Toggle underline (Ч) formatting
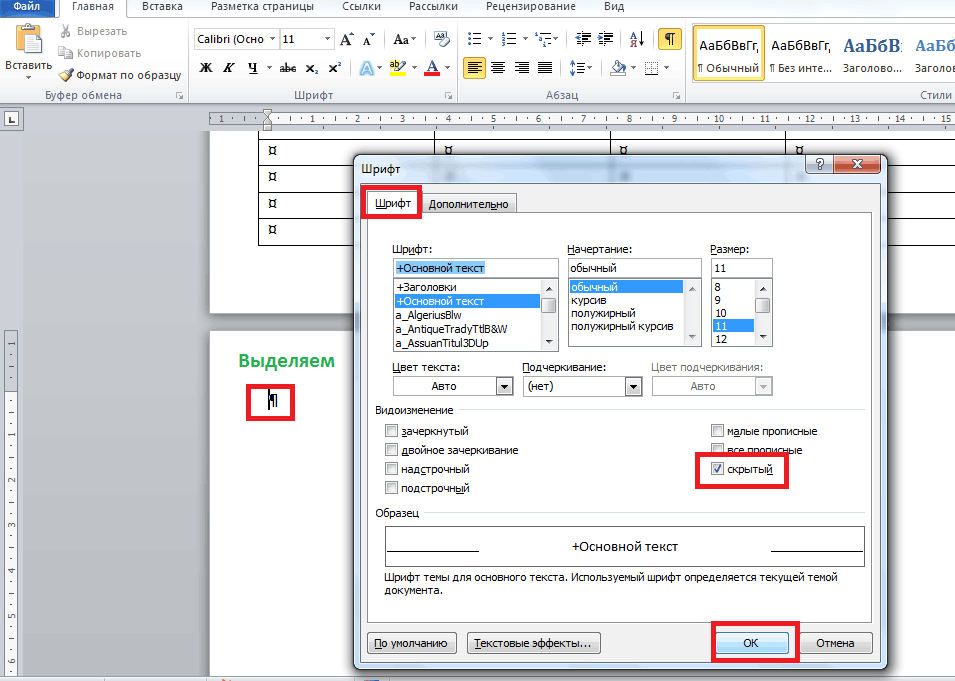Screen dimensions: 955x681 pyautogui.click(x=253, y=68)
